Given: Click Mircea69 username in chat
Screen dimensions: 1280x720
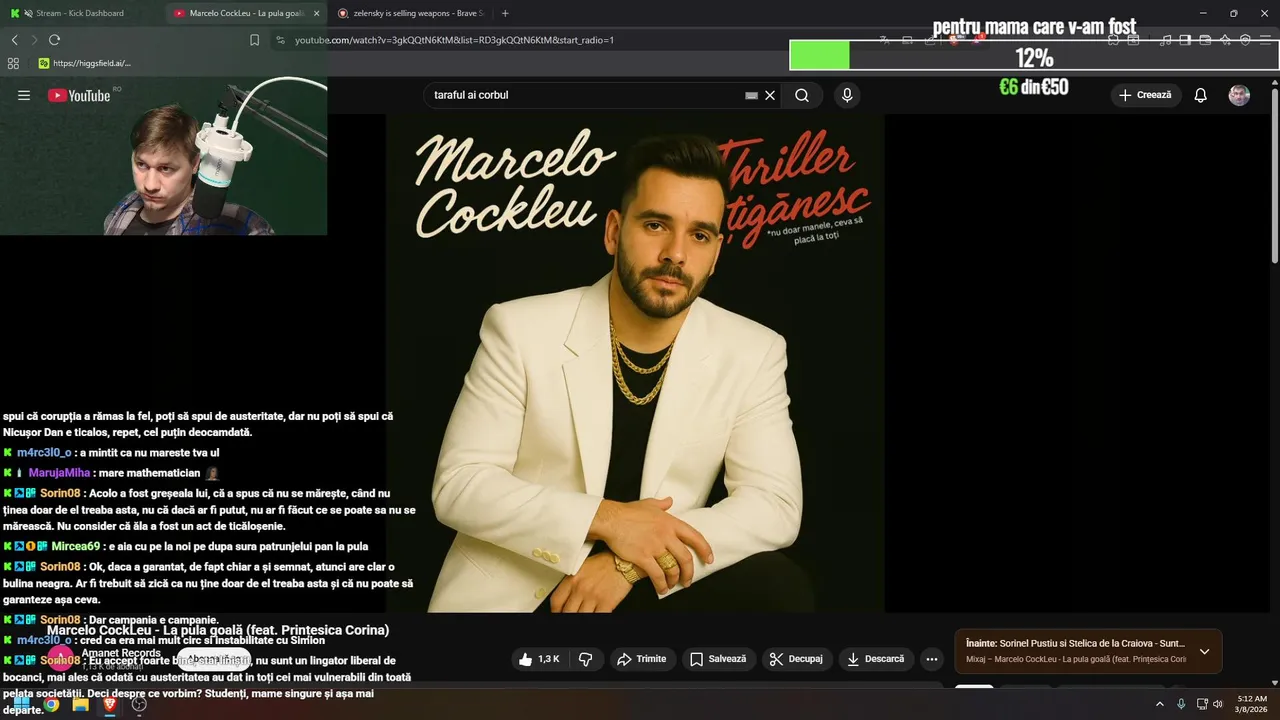Looking at the screenshot, I should pyautogui.click(x=76, y=546).
